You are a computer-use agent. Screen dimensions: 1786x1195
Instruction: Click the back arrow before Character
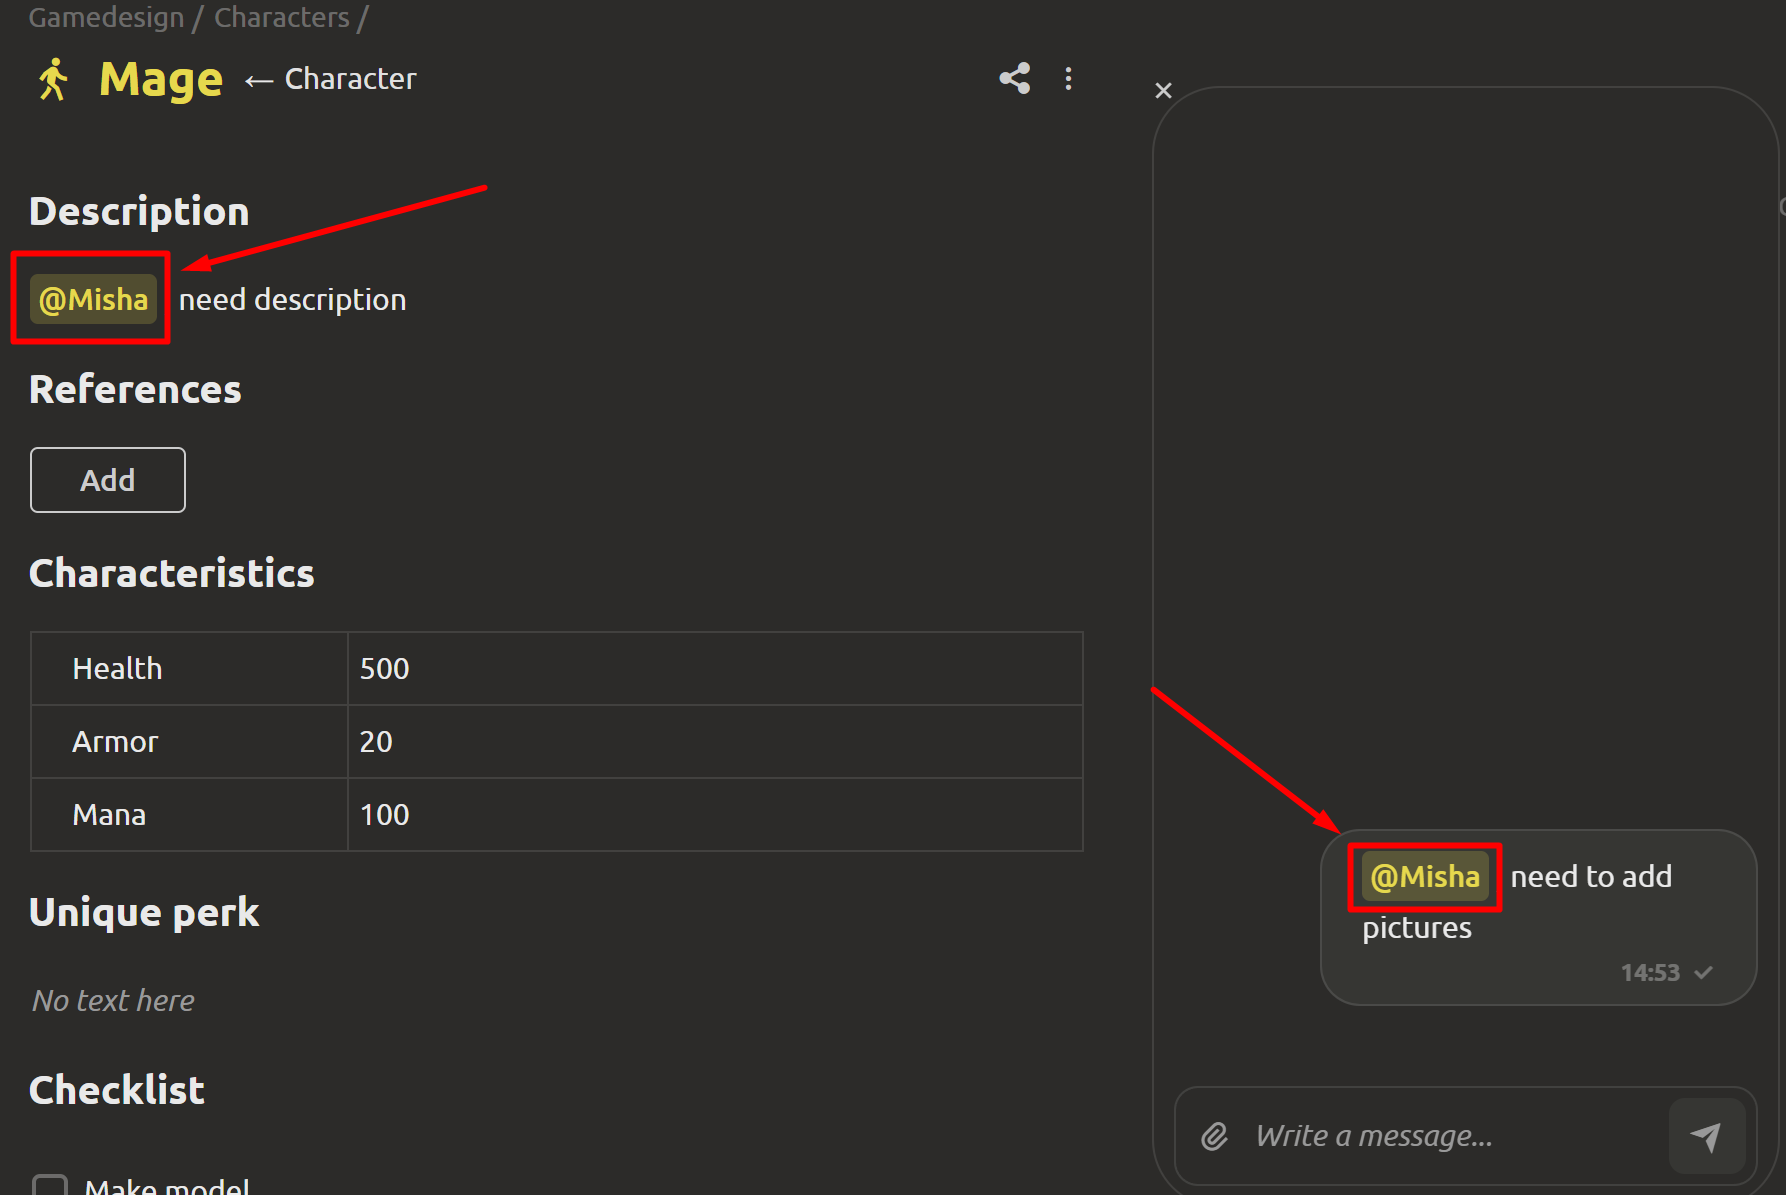click(x=259, y=80)
